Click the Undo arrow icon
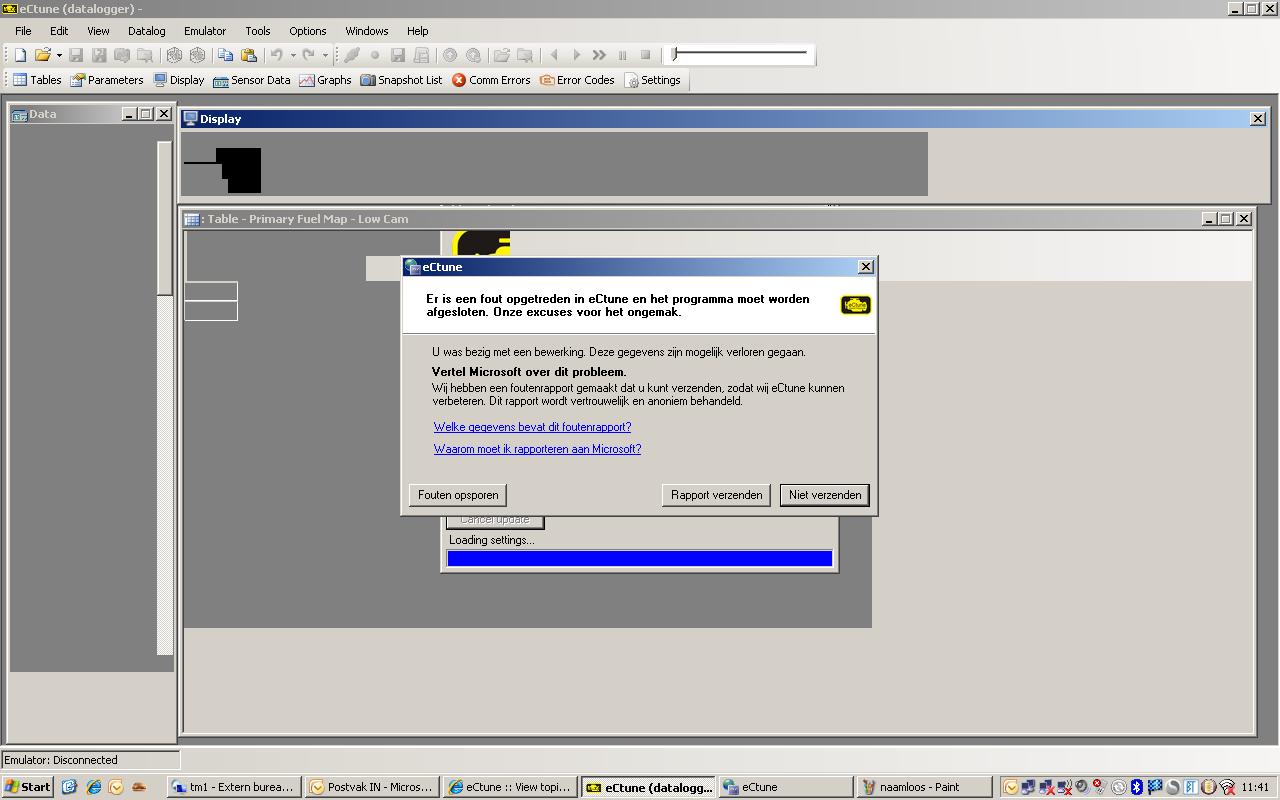This screenshot has width=1280, height=800. (276, 56)
